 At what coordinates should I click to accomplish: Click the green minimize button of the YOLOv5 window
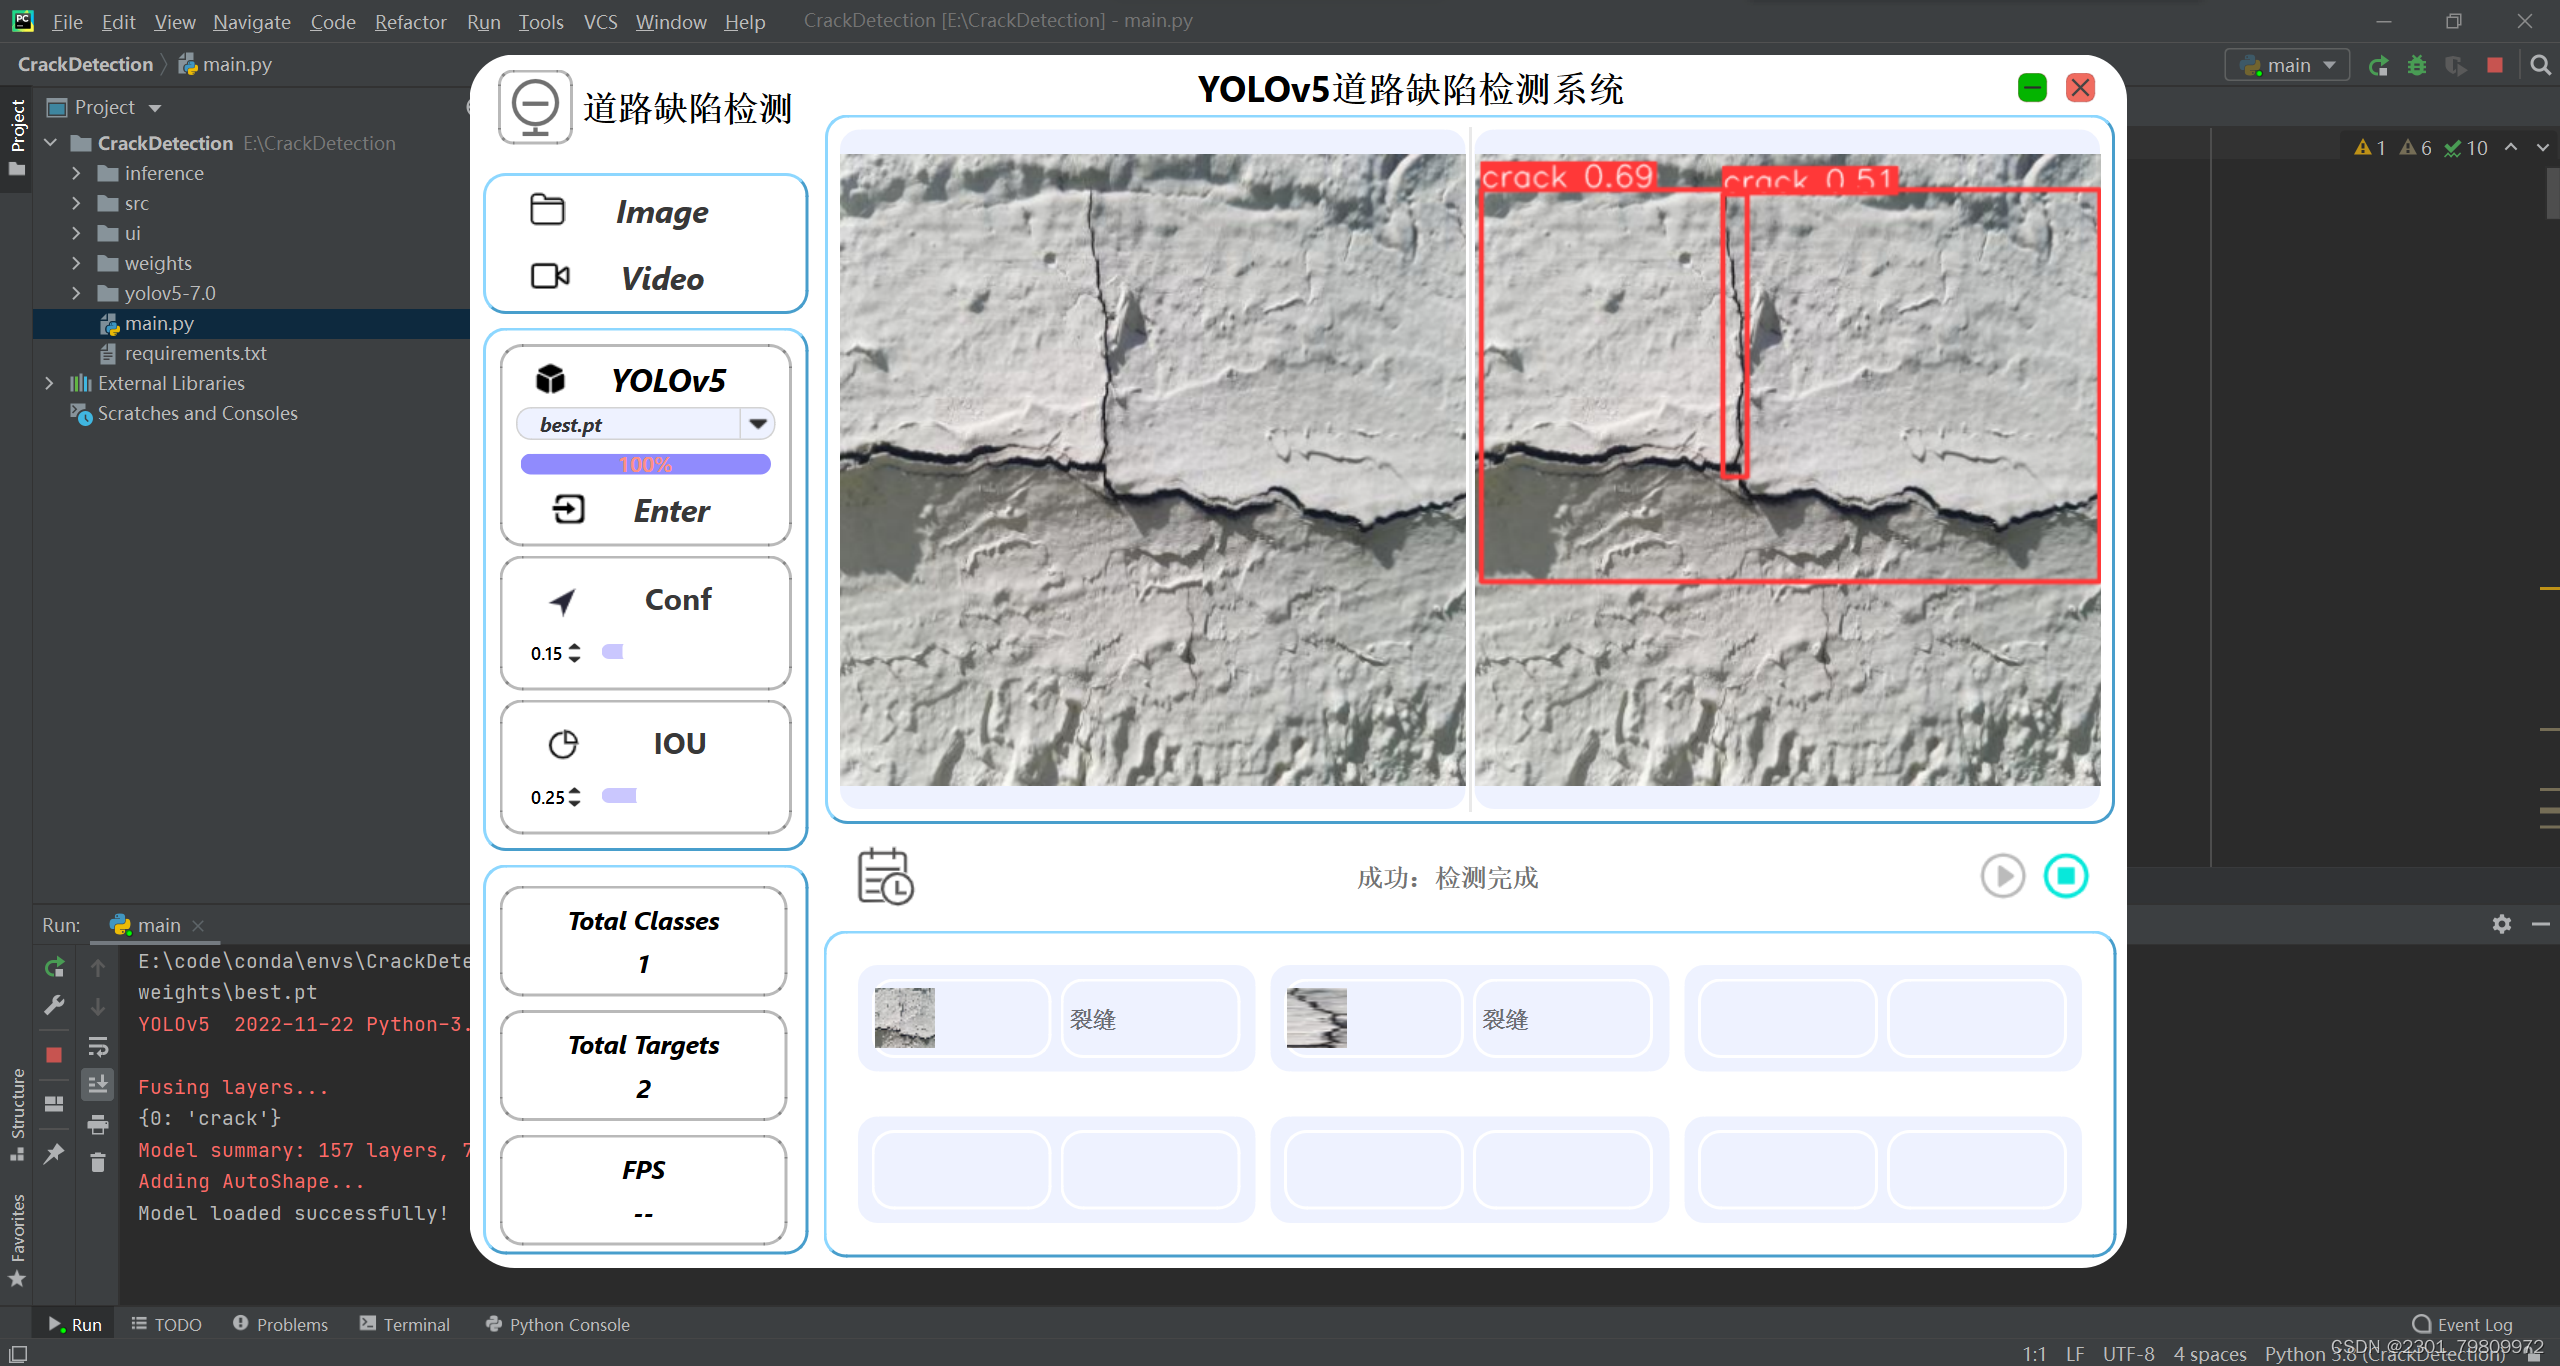pyautogui.click(x=2032, y=88)
